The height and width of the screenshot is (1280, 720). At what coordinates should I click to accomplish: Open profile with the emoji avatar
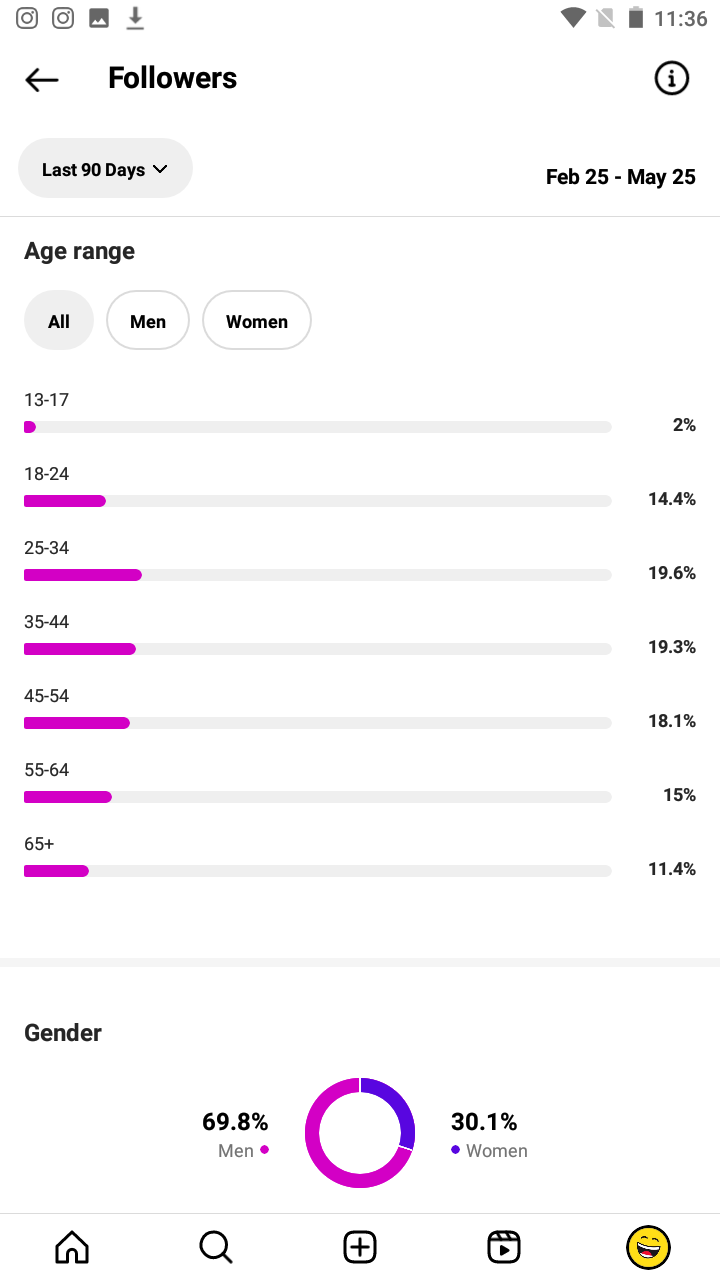(x=648, y=1247)
